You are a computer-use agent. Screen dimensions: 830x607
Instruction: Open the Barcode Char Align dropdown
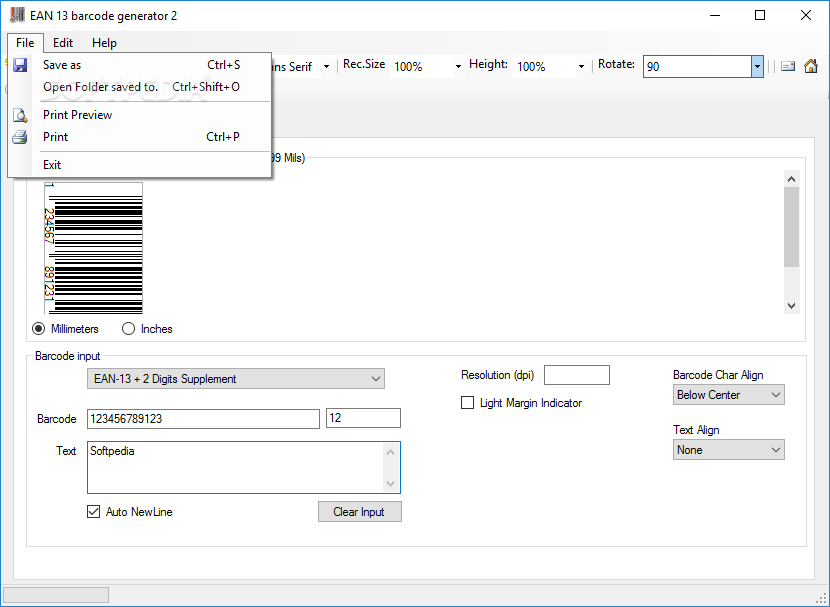(x=728, y=395)
